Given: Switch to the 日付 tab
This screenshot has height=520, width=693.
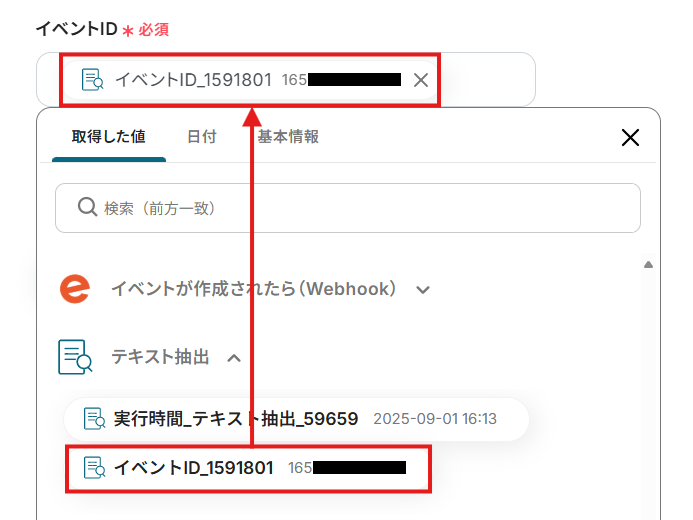Looking at the screenshot, I should (202, 137).
